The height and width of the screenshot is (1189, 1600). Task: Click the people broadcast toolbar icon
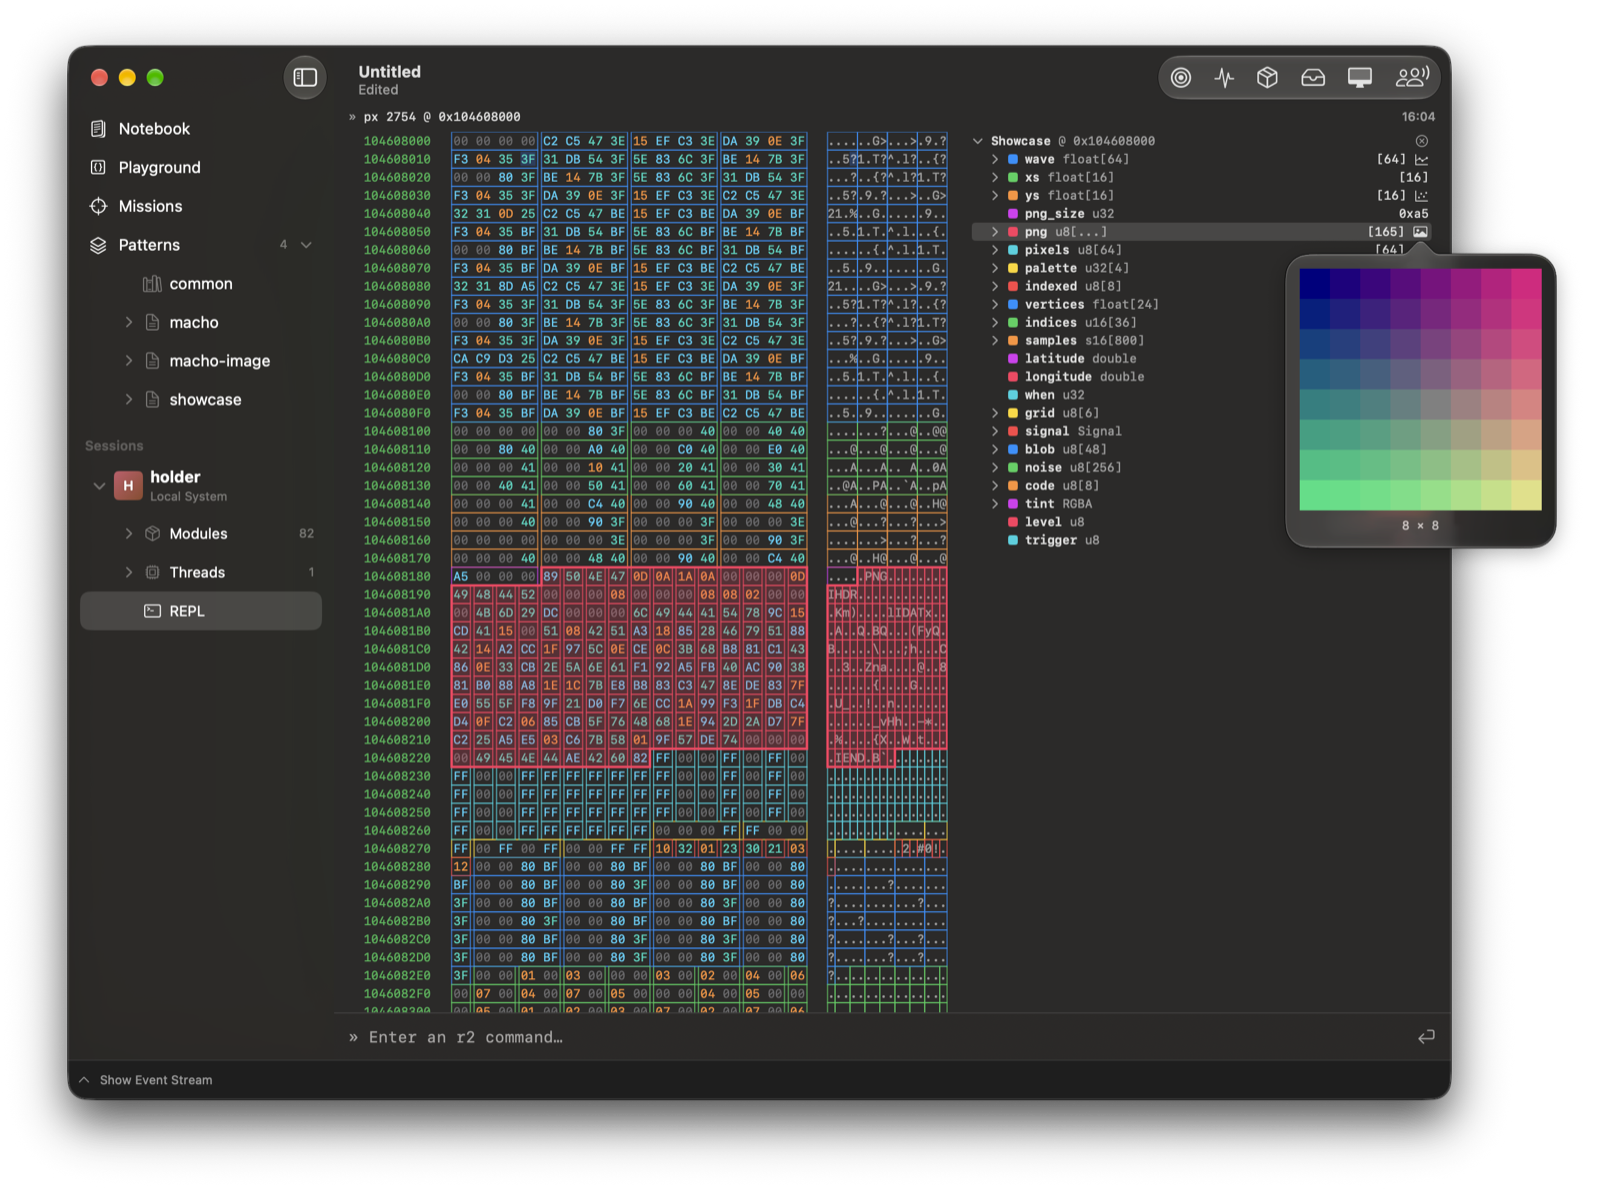[1412, 77]
